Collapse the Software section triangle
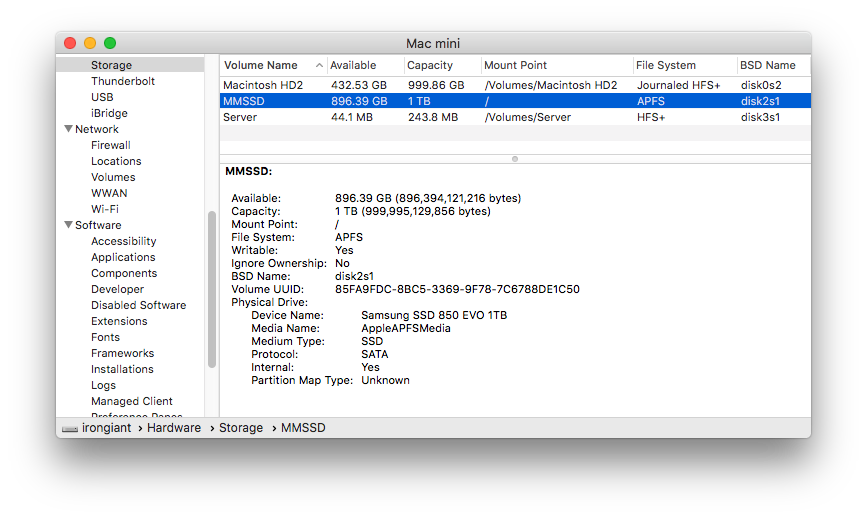Viewport: 867px width, 518px height. (x=69, y=225)
